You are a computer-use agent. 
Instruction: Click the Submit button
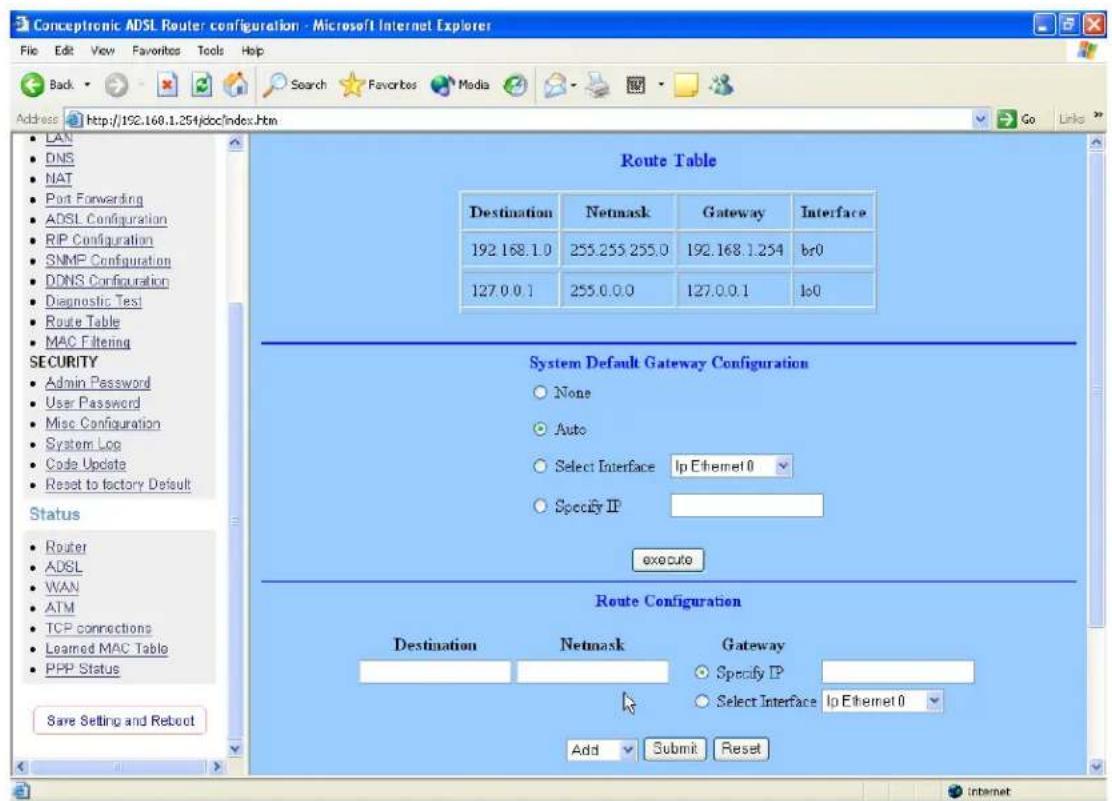[x=674, y=748]
